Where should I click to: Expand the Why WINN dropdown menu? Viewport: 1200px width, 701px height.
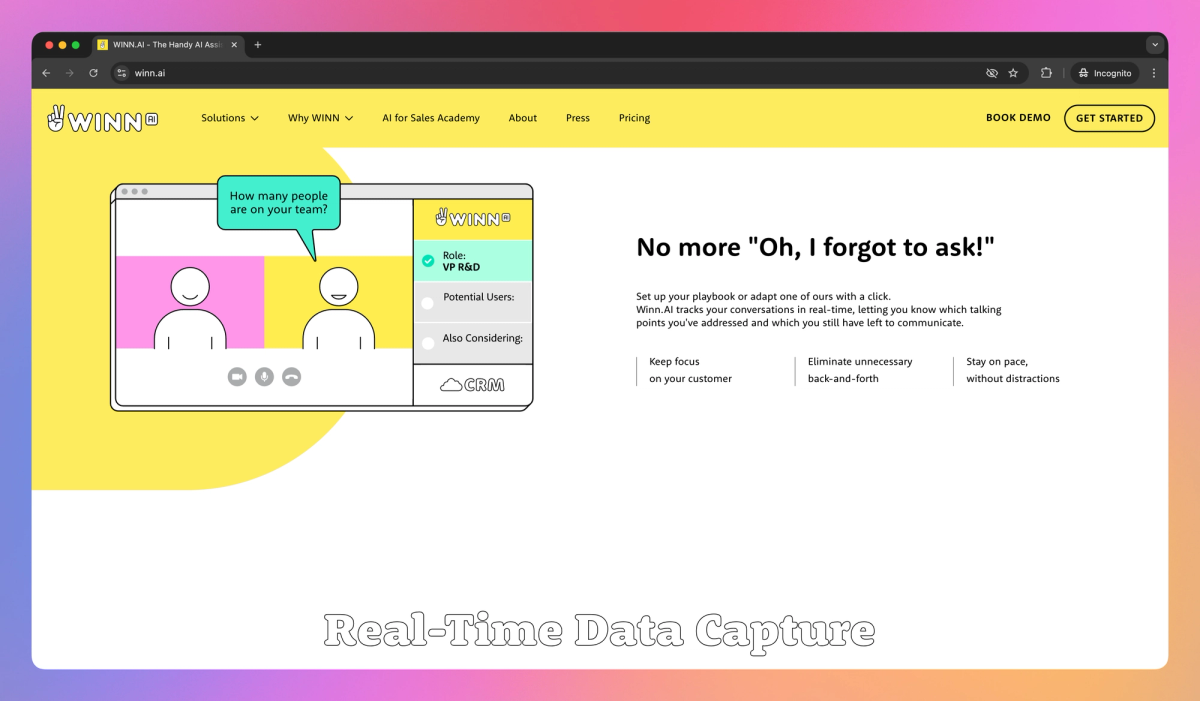[321, 118]
